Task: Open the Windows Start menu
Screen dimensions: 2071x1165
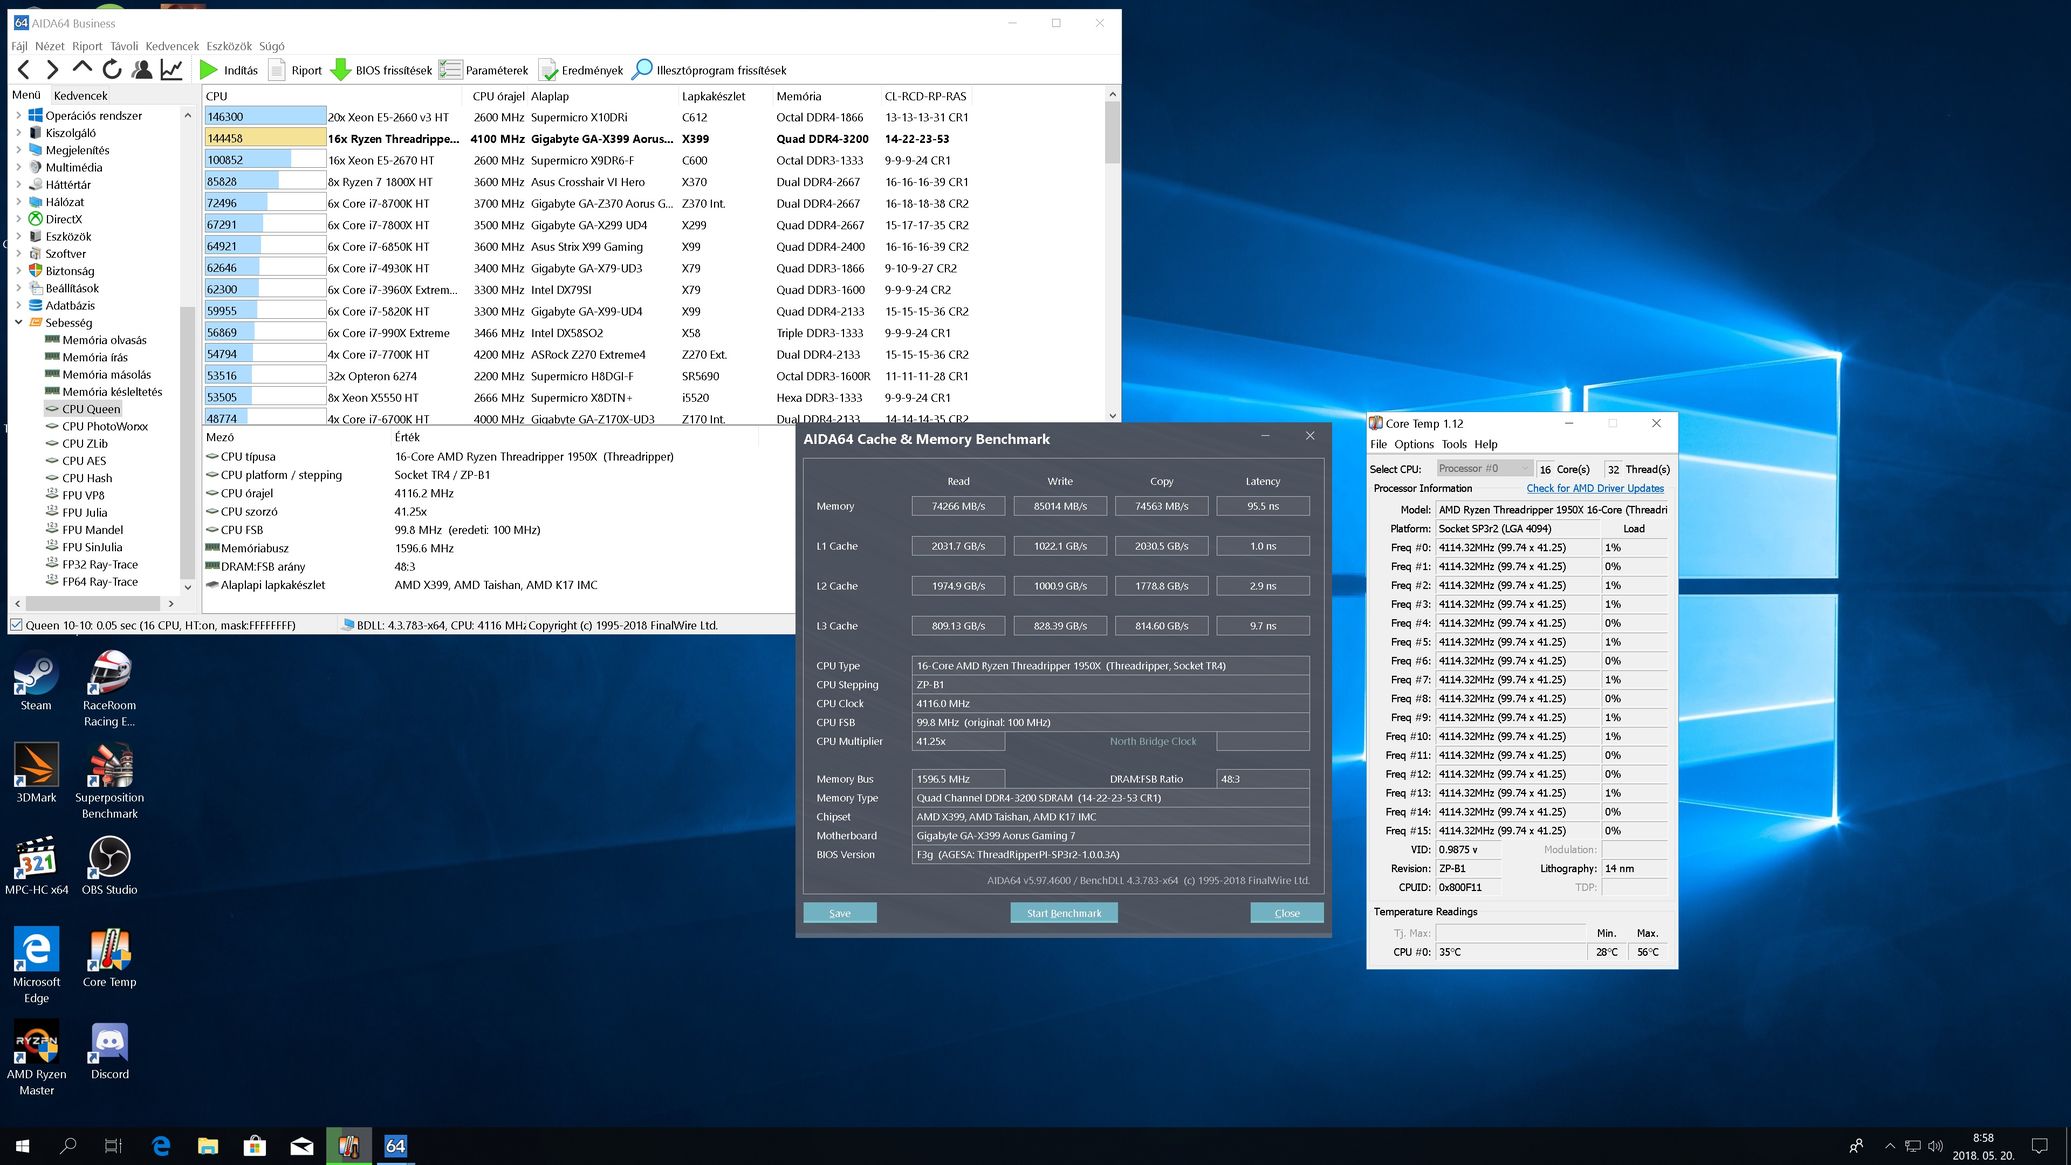Action: (x=23, y=1146)
